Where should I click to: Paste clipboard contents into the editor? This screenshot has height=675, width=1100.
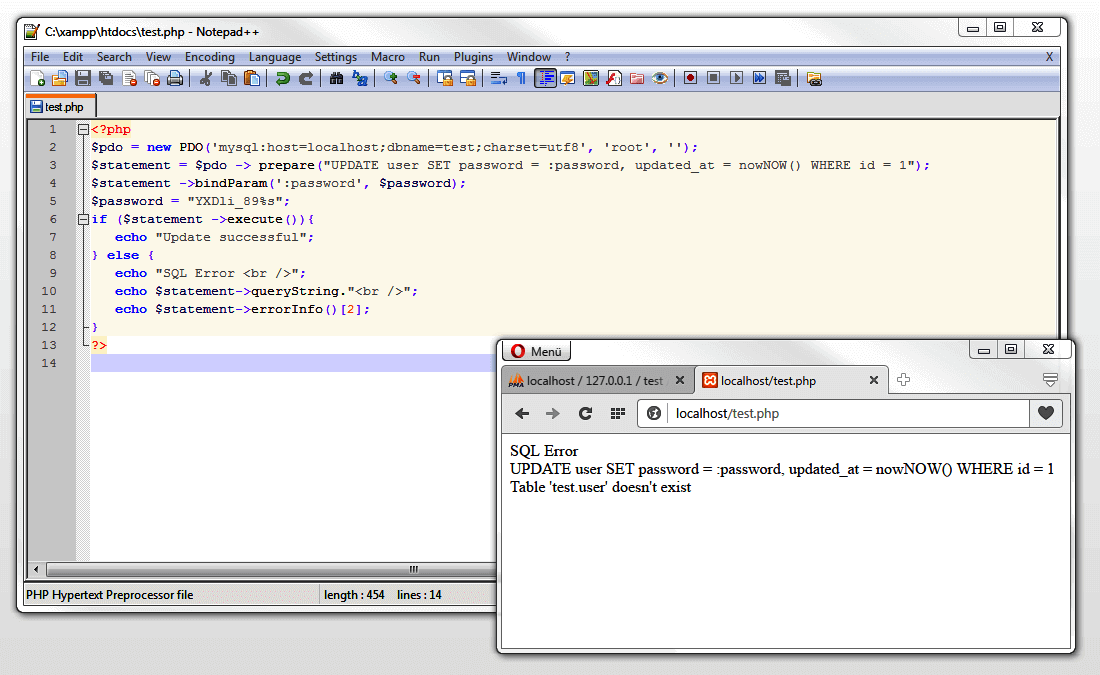252,78
